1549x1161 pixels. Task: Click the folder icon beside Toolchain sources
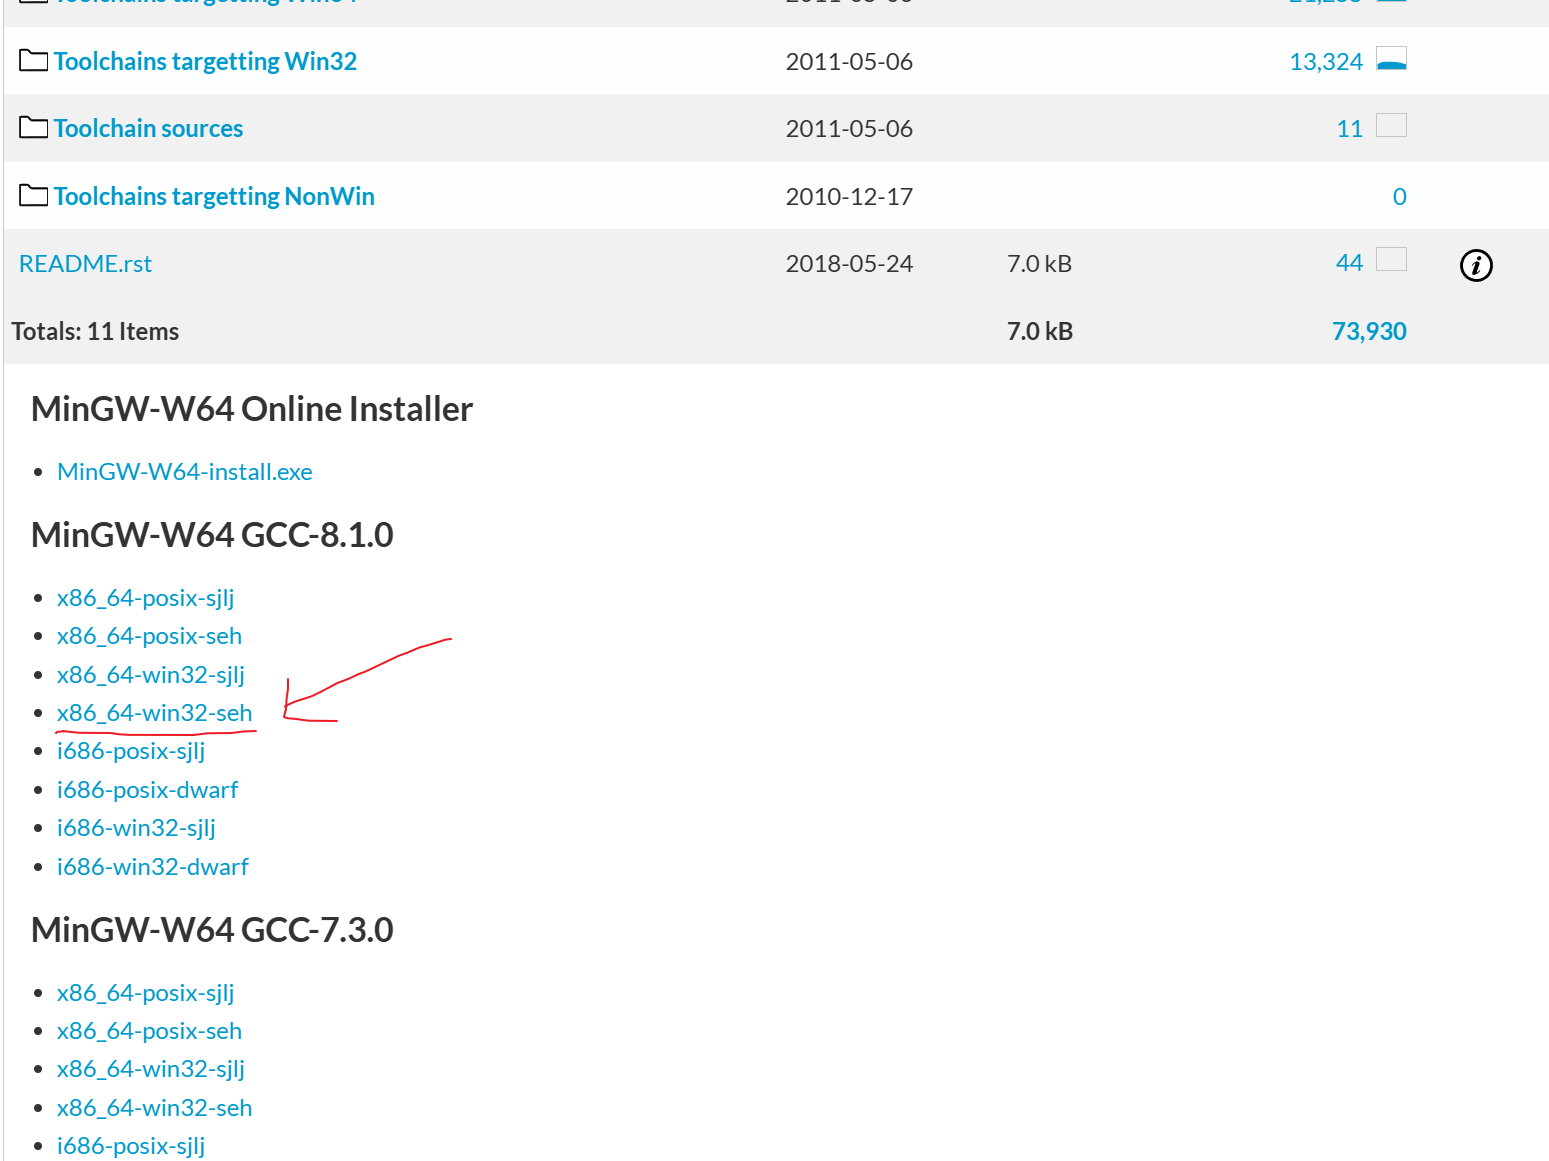tap(33, 128)
